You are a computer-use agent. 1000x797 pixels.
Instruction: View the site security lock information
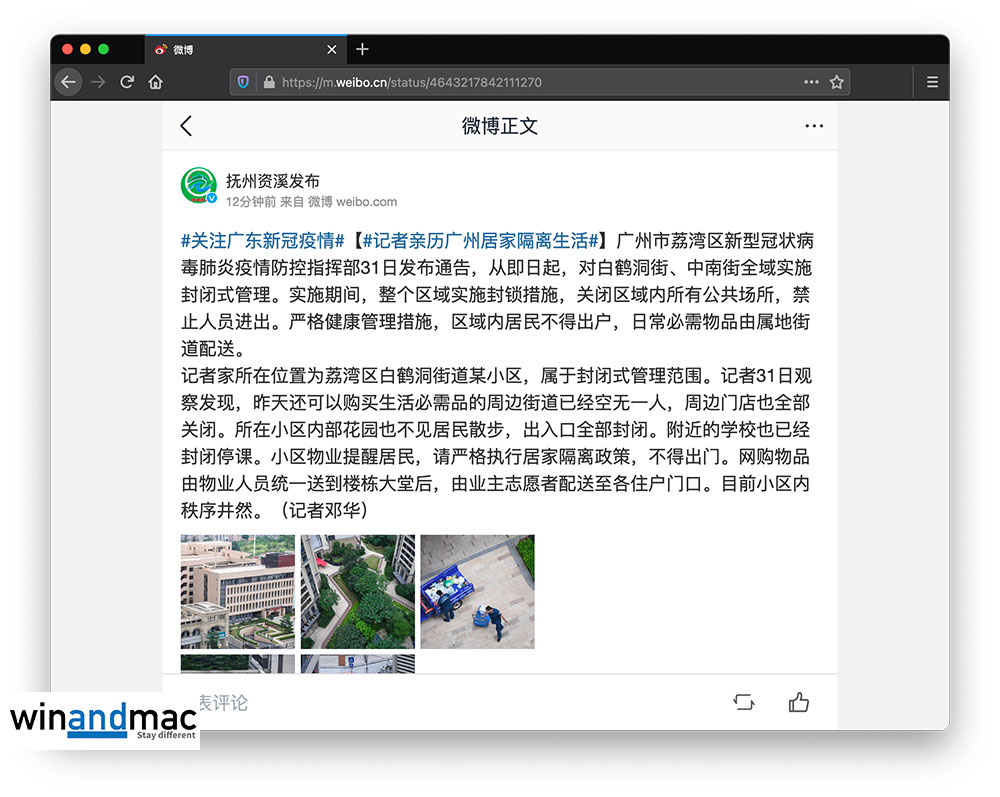(268, 82)
